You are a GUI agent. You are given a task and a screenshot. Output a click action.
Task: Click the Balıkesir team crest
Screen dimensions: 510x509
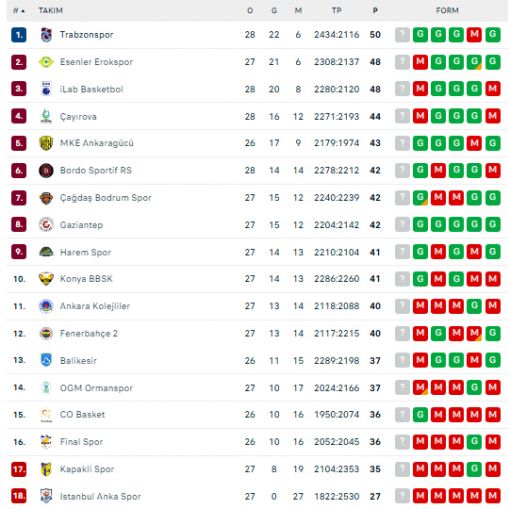click(46, 360)
